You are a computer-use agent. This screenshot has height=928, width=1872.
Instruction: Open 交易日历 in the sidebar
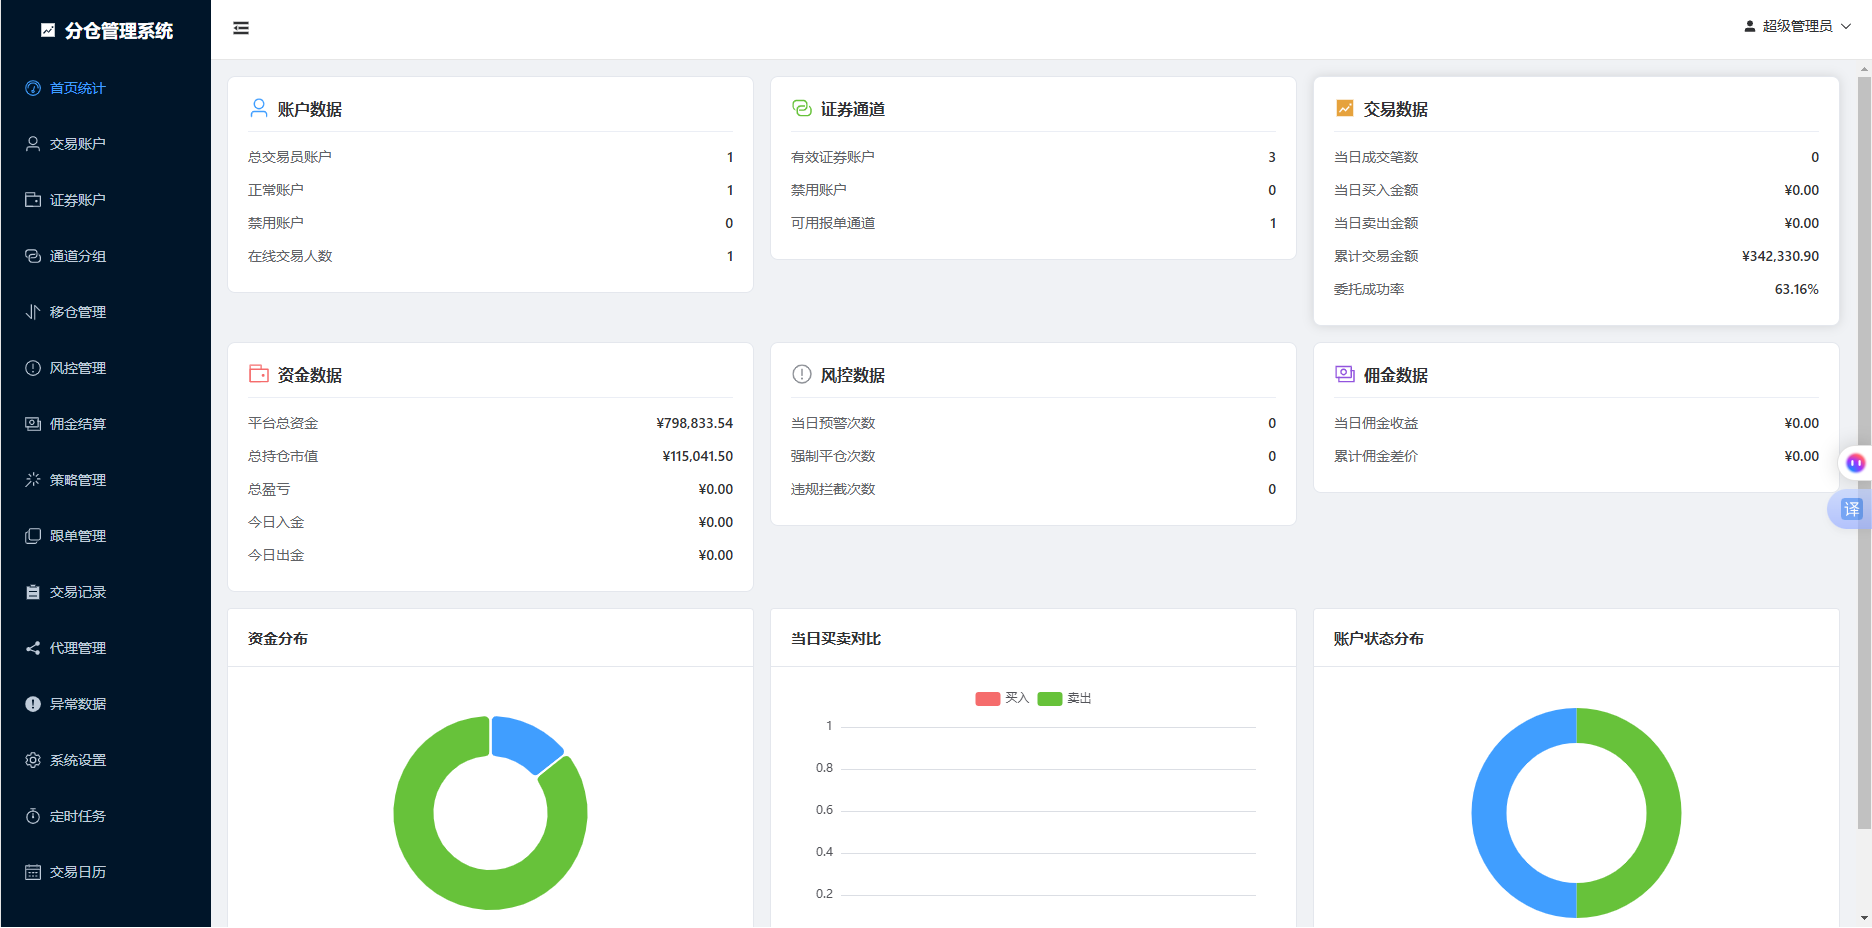click(x=105, y=872)
